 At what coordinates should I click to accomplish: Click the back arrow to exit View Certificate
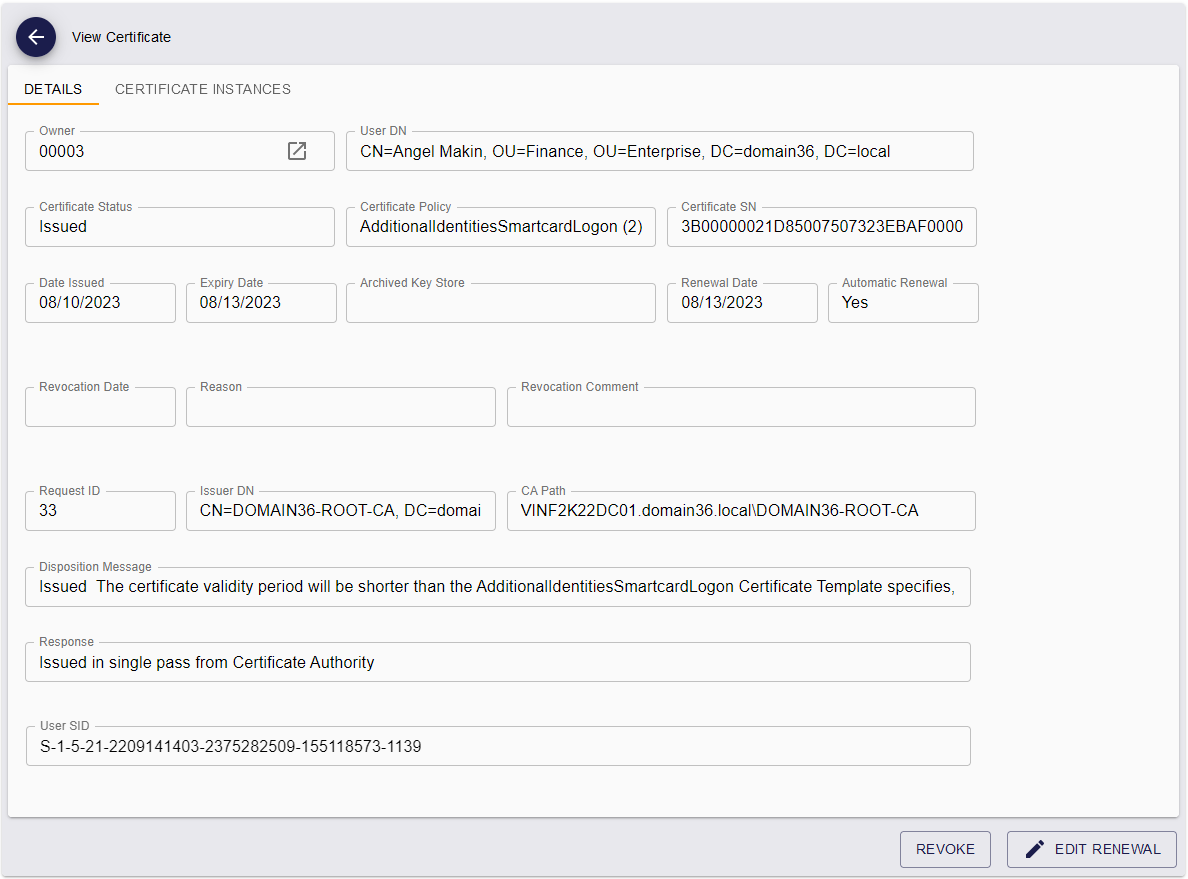point(36,37)
